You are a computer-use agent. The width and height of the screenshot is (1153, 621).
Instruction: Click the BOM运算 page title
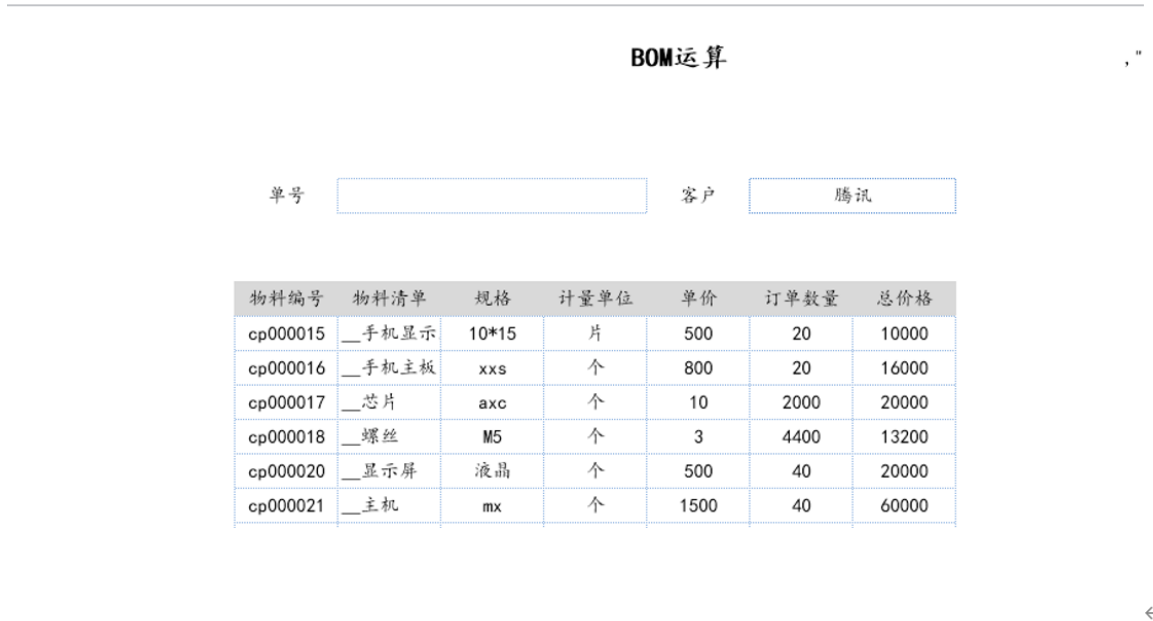(x=679, y=59)
